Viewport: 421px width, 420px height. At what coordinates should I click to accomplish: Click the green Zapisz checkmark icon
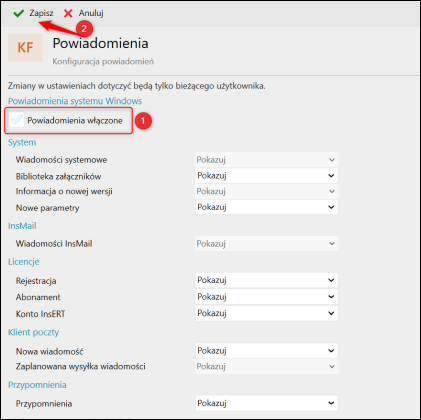(x=19, y=13)
